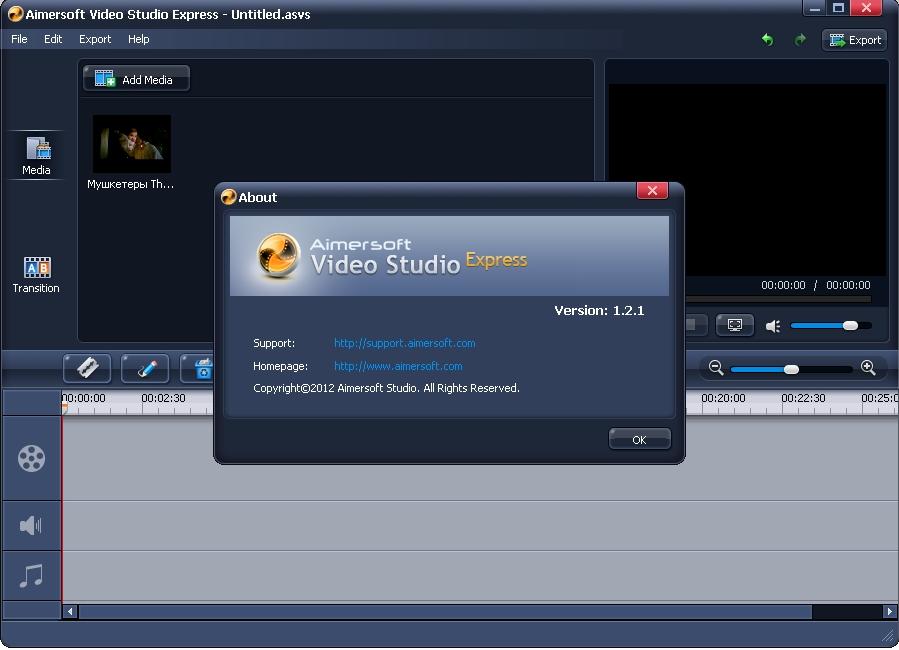
Task: Open the edit tool on the toolbar
Action: click(x=145, y=368)
